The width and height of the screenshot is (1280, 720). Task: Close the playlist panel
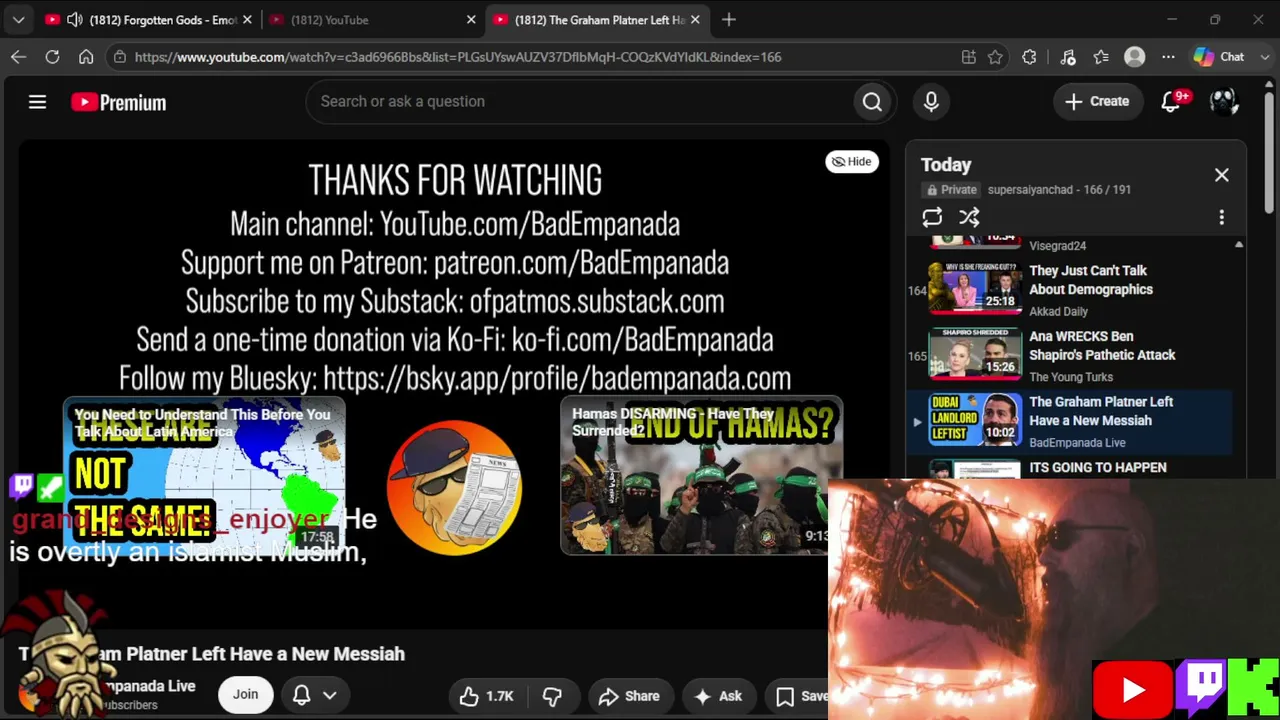1221,175
